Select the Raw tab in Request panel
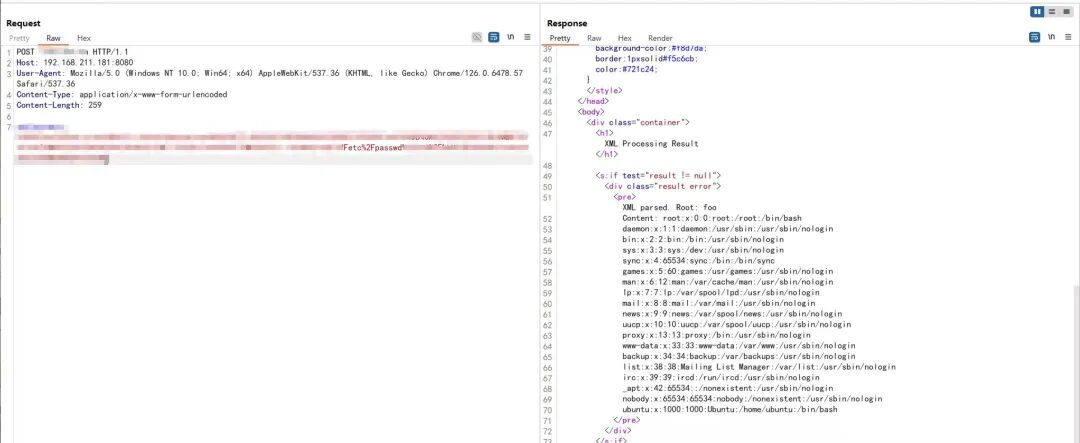The image size is (1080, 443). click(53, 38)
